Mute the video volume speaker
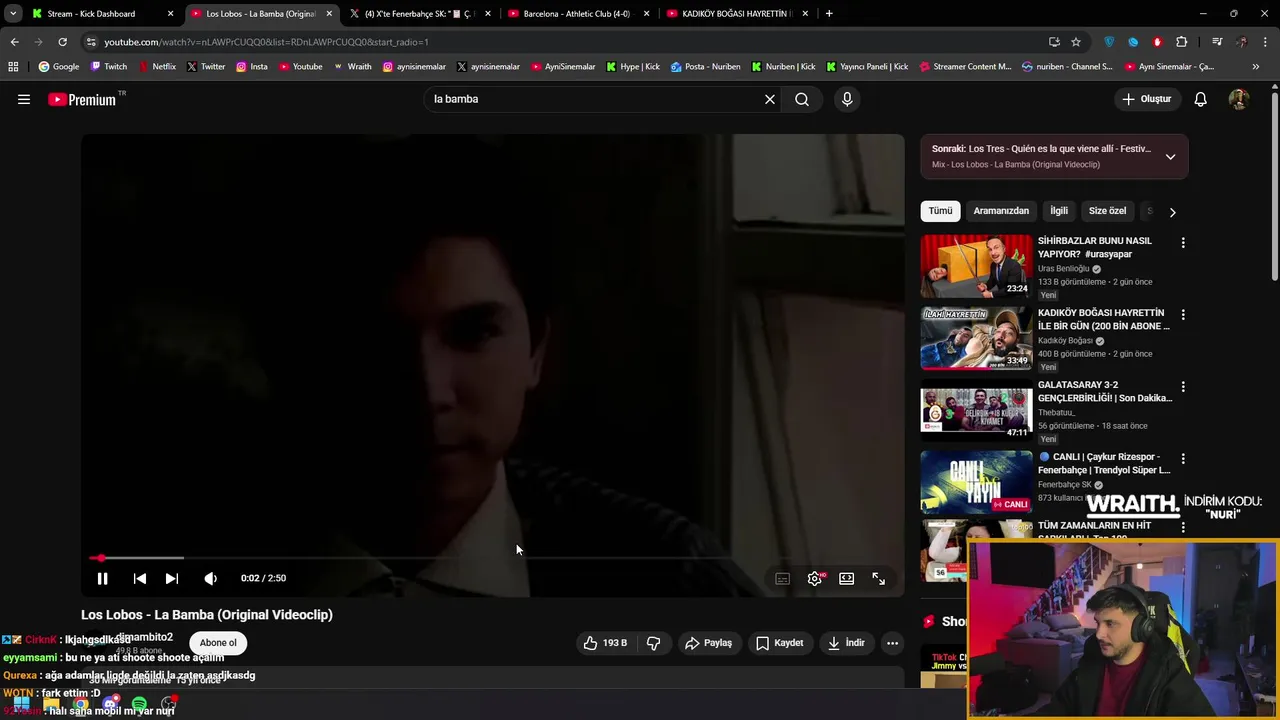Image resolution: width=1280 pixels, height=720 pixels. 210,578
